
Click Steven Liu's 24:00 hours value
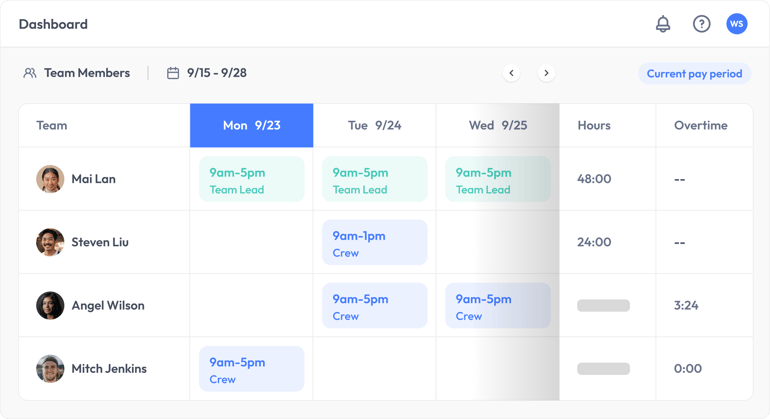(x=594, y=242)
